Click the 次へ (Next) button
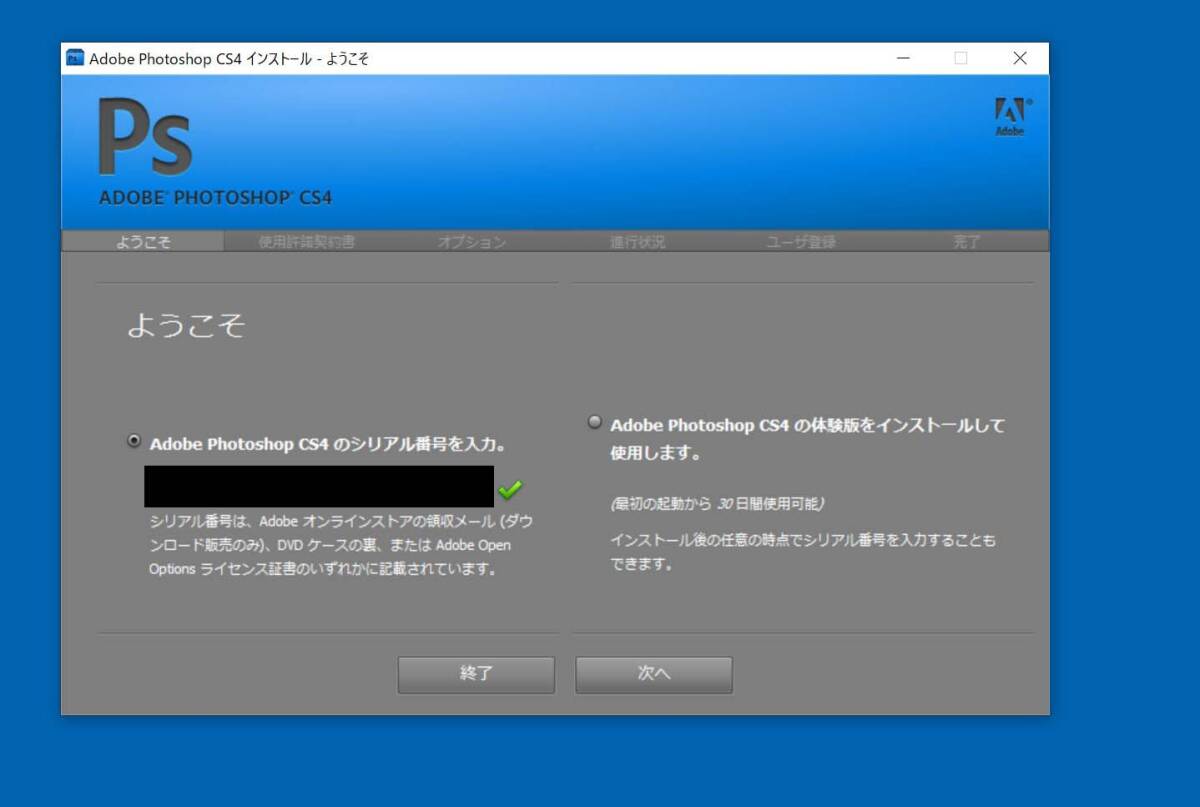 click(654, 674)
